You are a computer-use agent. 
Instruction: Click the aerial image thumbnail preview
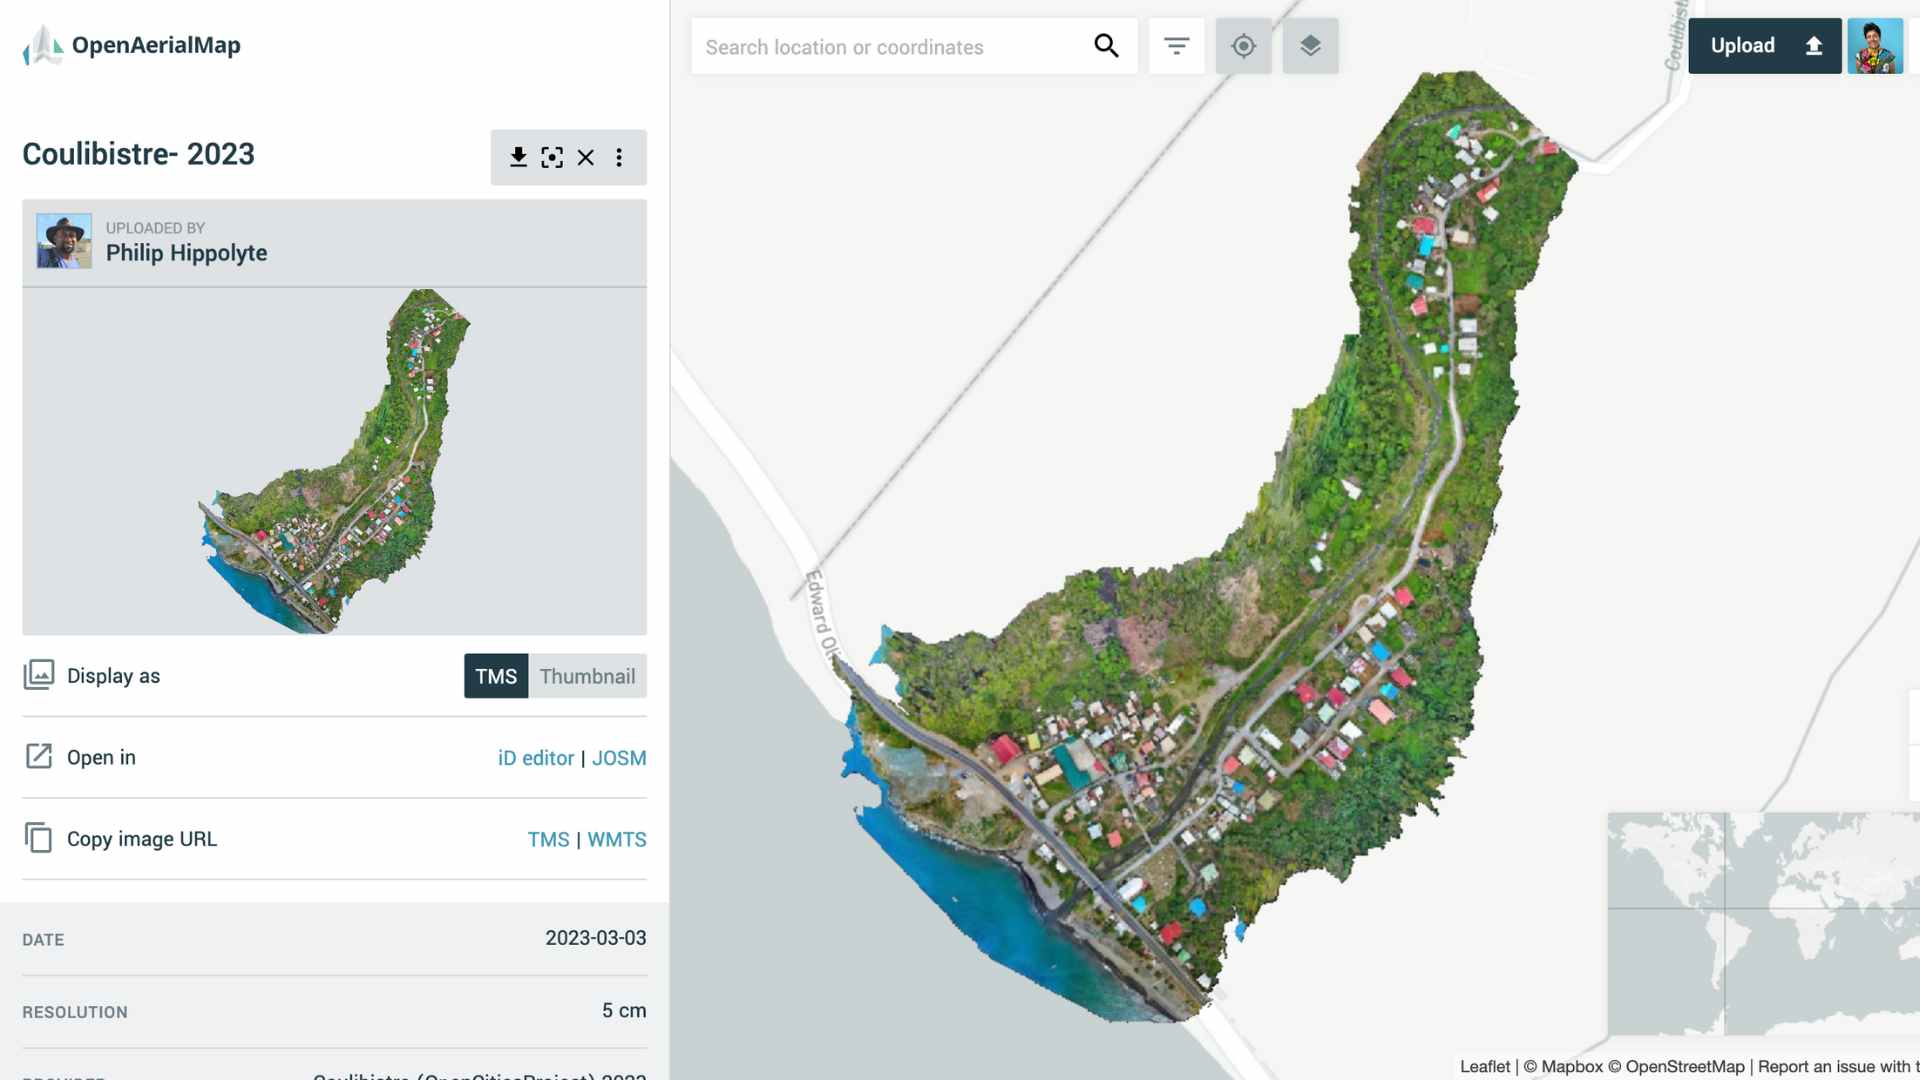click(334, 460)
